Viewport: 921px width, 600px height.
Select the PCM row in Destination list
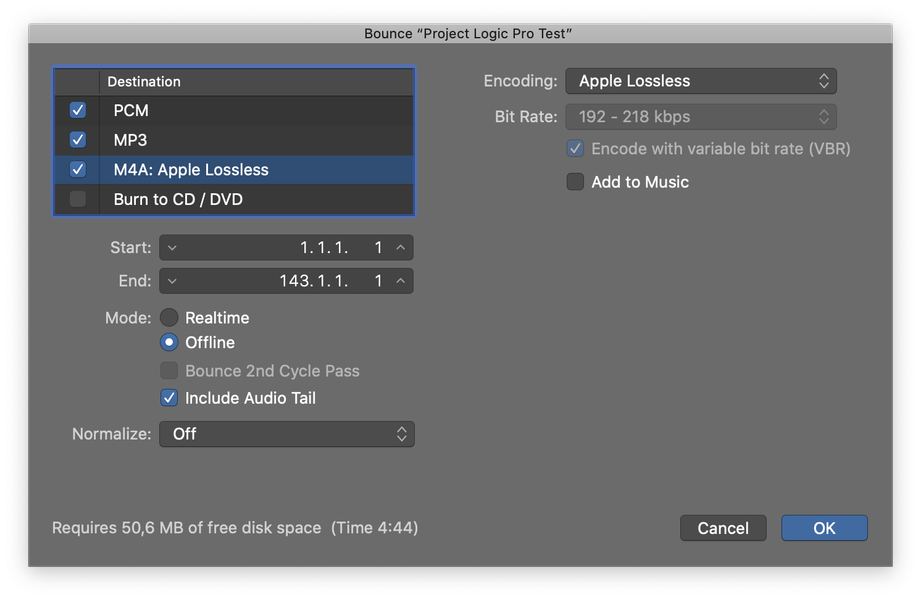(250, 110)
